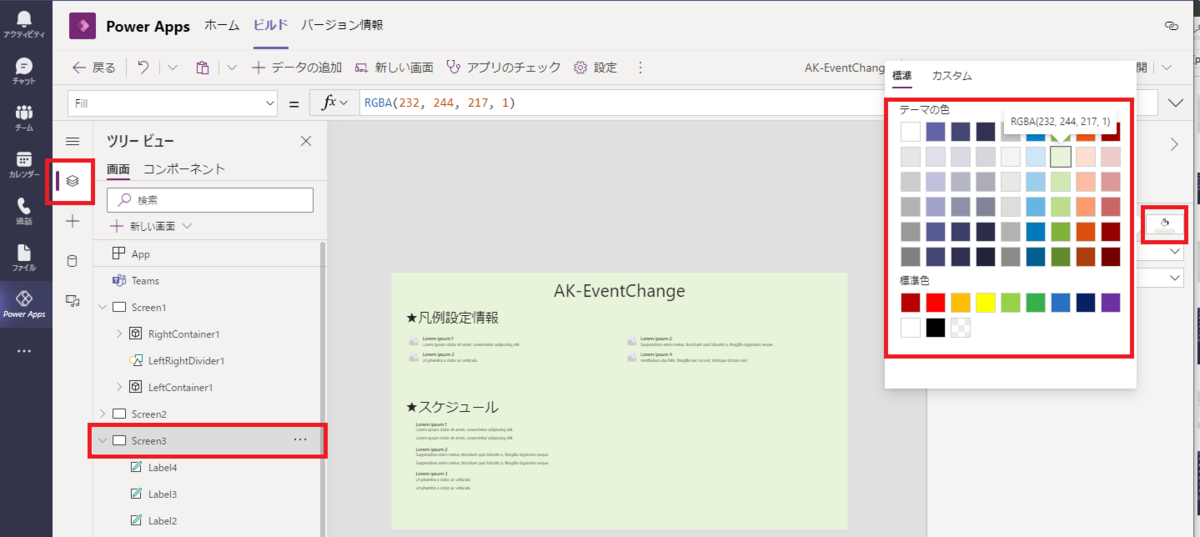
Task: Click データの追加 in the toolbar
Action: tap(297, 67)
